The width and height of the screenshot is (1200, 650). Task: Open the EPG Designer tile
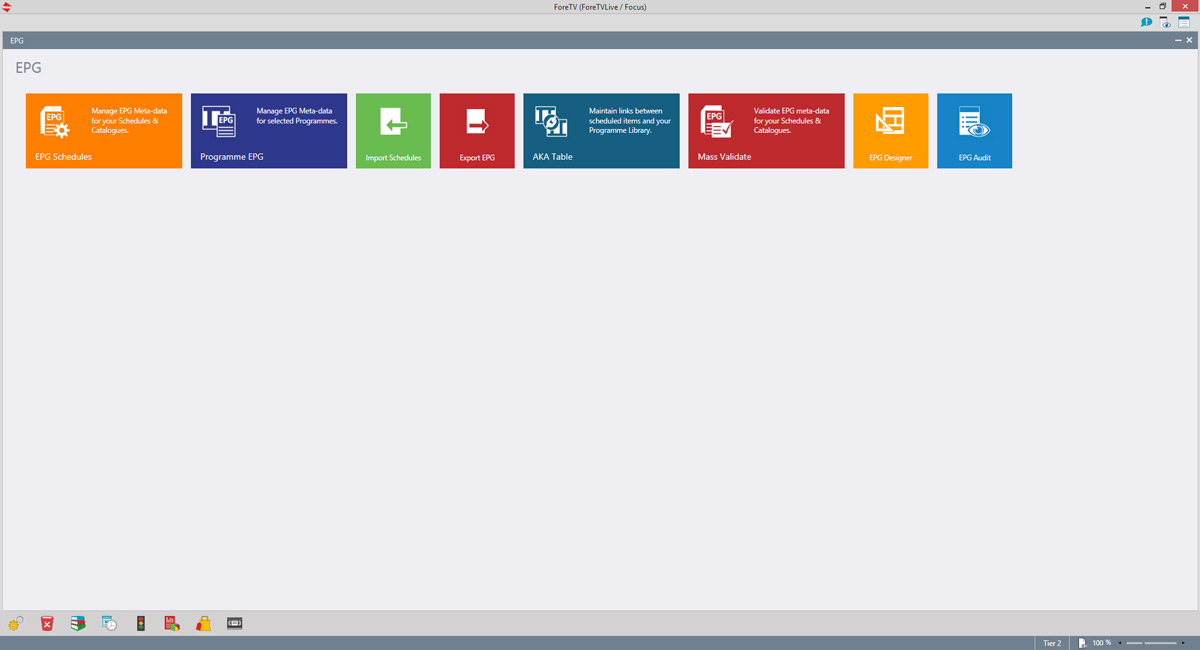click(x=890, y=131)
